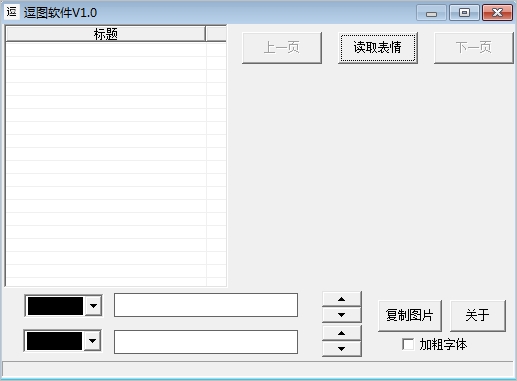
Task: Go to previous page with 上一页
Action: [x=282, y=48]
